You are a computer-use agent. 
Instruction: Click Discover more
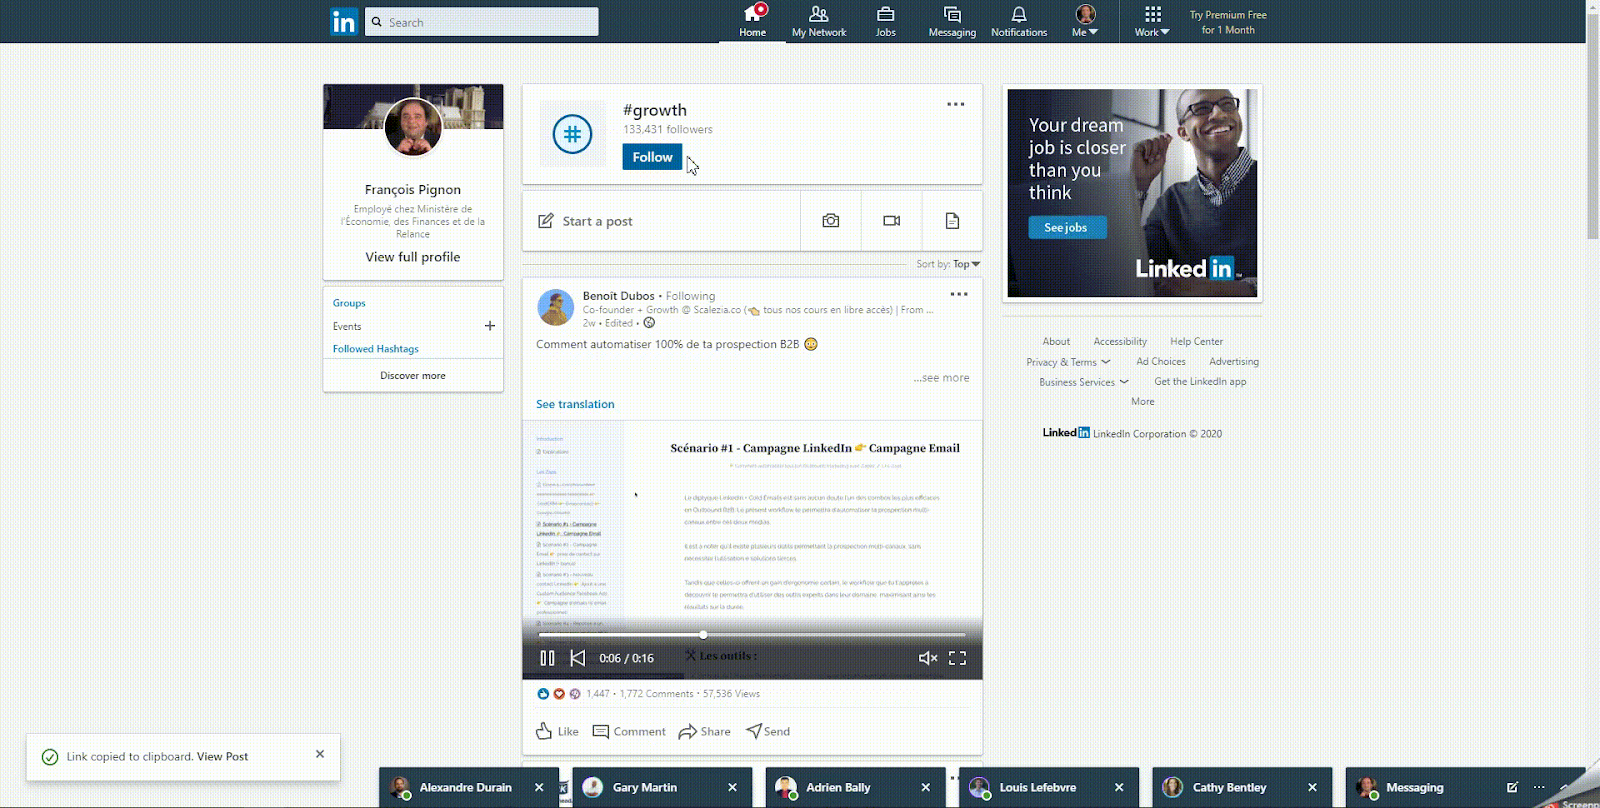pyautogui.click(x=413, y=376)
